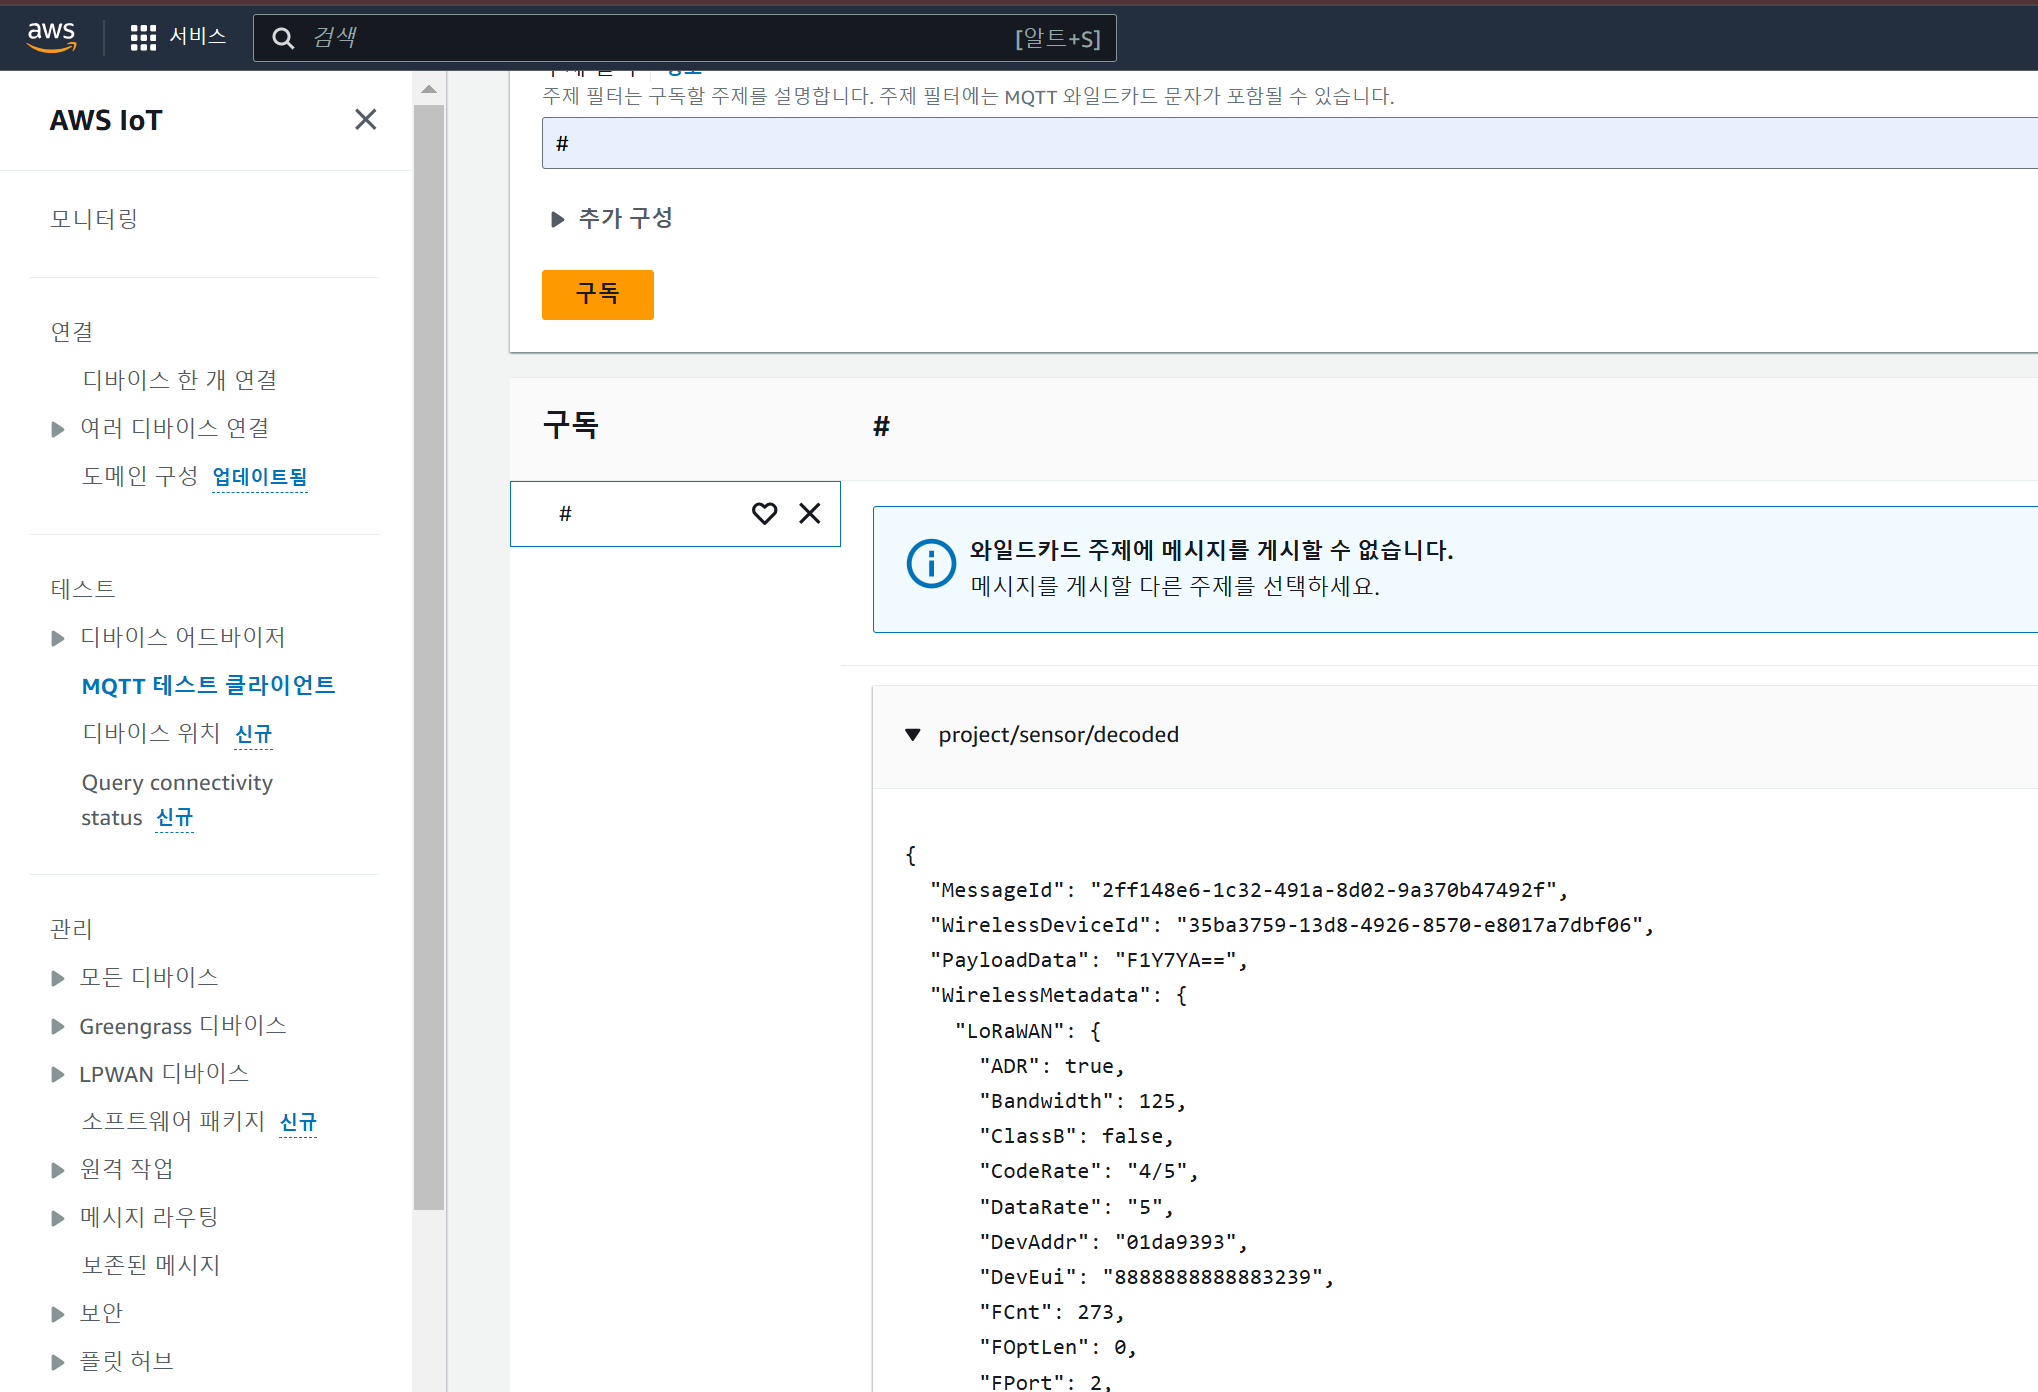This screenshot has height=1392, width=2038.
Task: Click the DevAddr value 01da9393
Action: [x=1175, y=1242]
